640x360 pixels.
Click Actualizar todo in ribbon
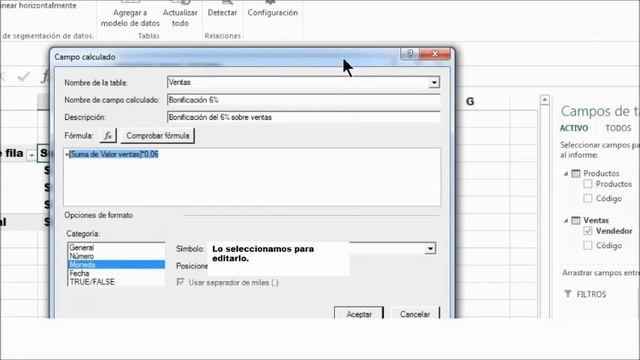[x=180, y=18]
